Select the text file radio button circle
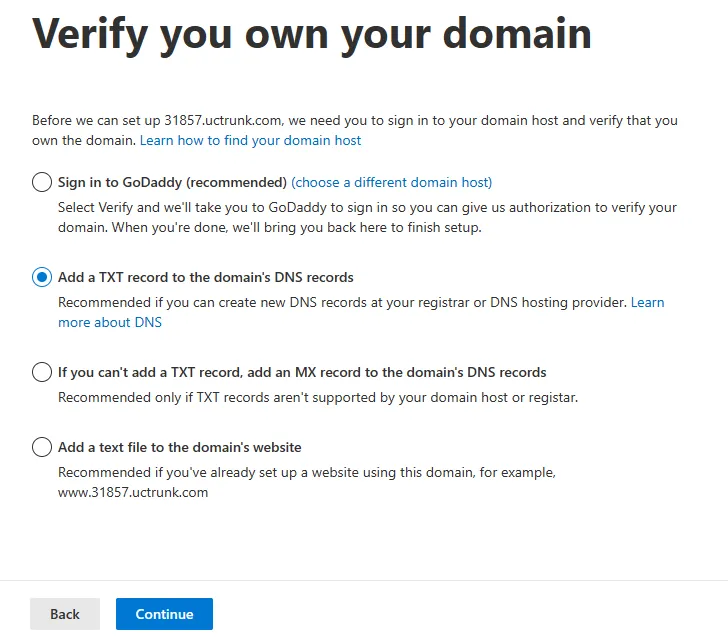This screenshot has height=637, width=728. point(42,447)
